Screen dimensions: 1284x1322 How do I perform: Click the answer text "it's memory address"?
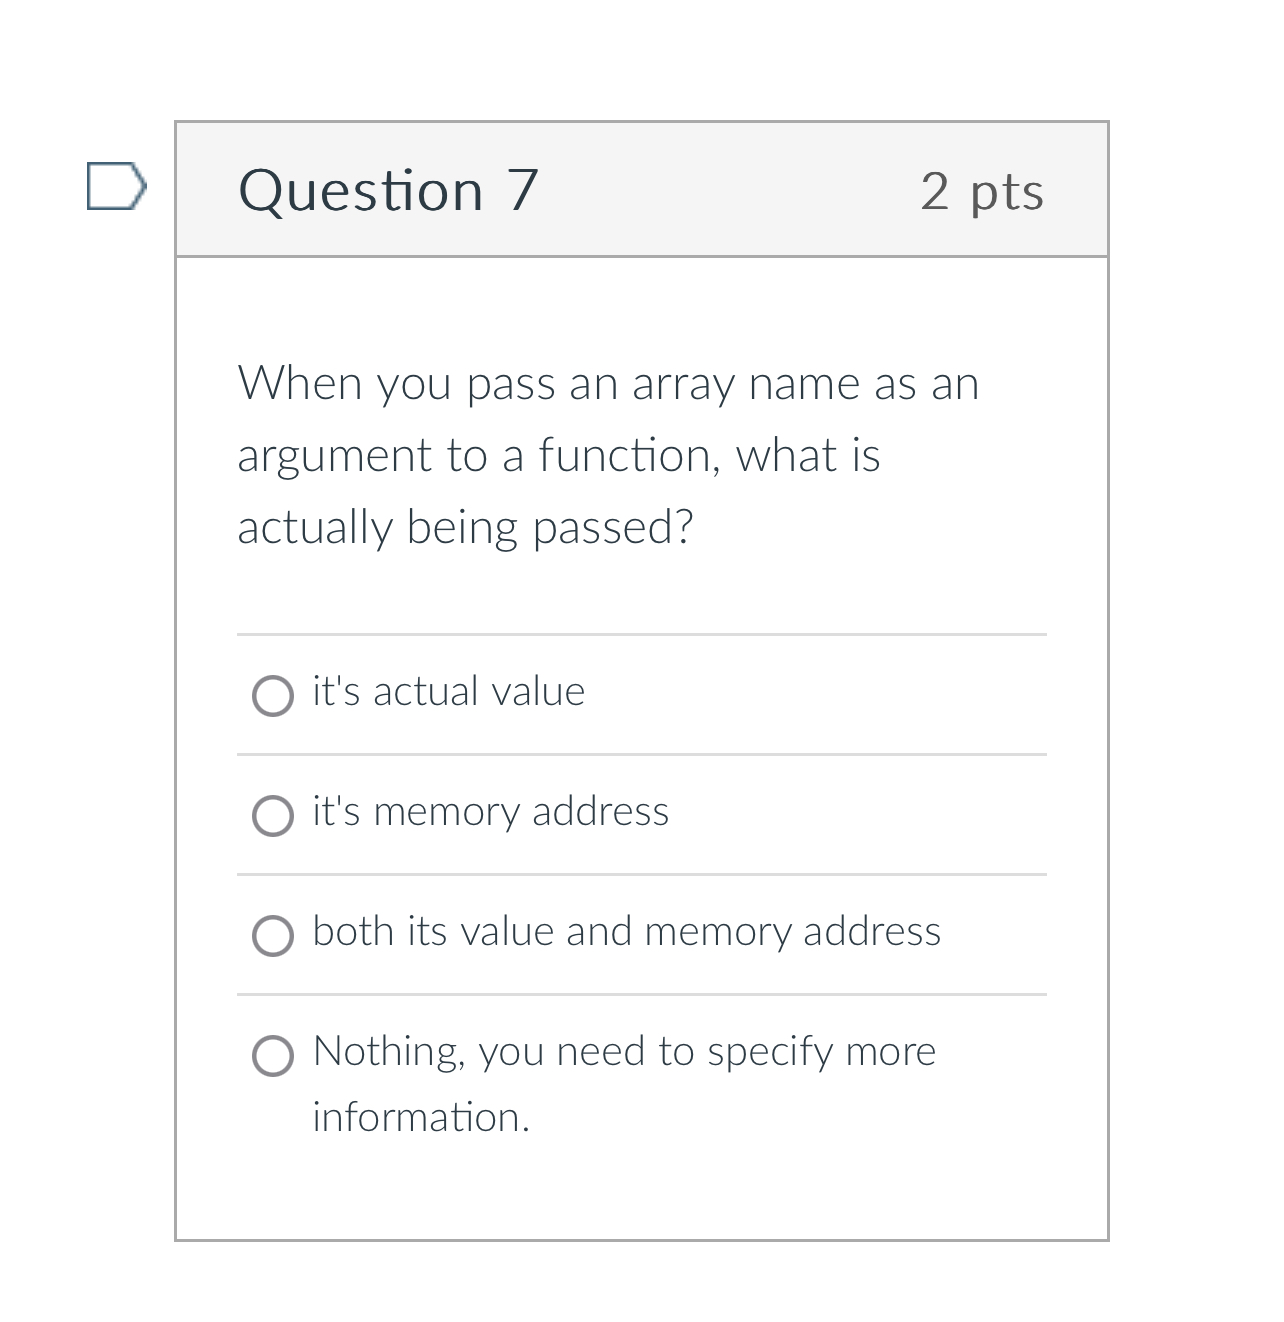pyautogui.click(x=490, y=812)
